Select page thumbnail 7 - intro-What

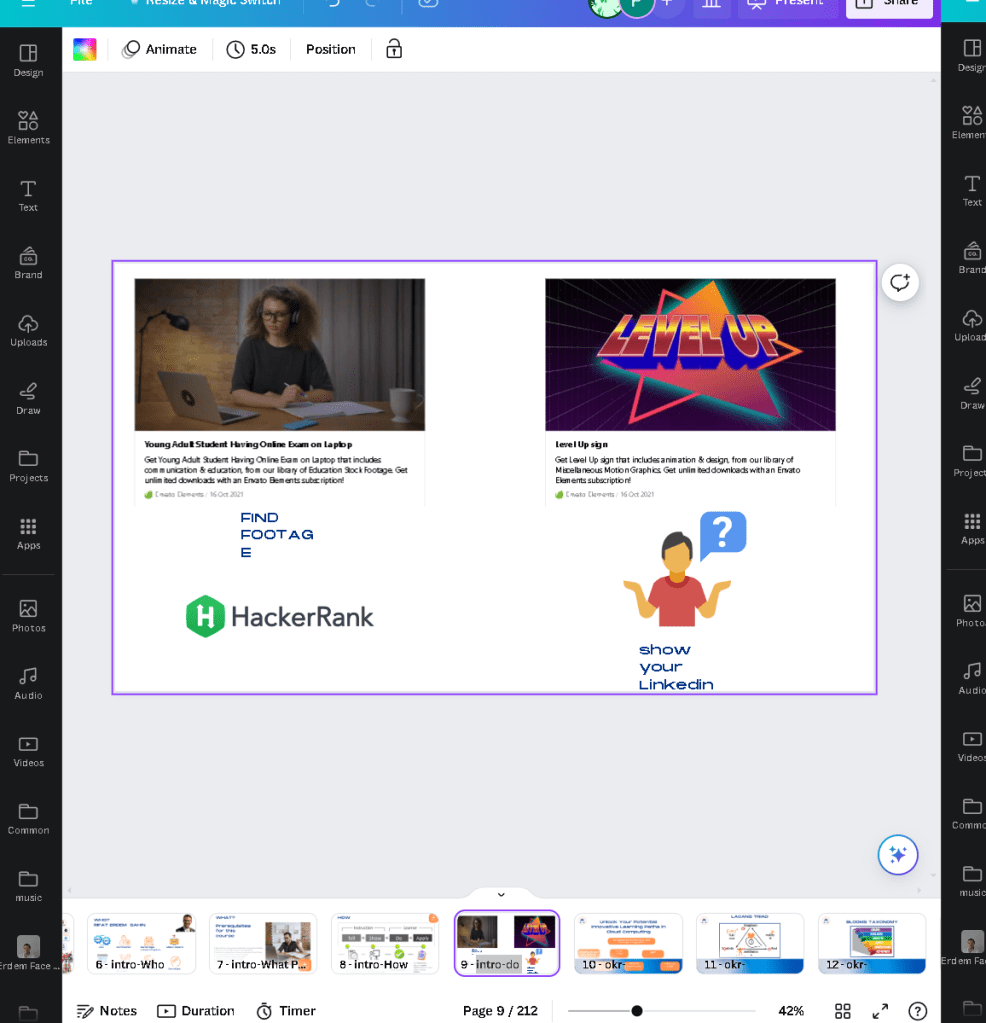click(263, 943)
